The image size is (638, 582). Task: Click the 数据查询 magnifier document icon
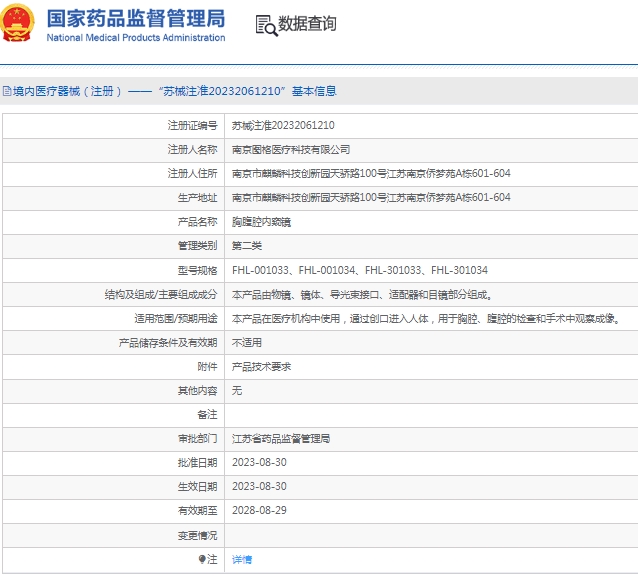[x=266, y=26]
